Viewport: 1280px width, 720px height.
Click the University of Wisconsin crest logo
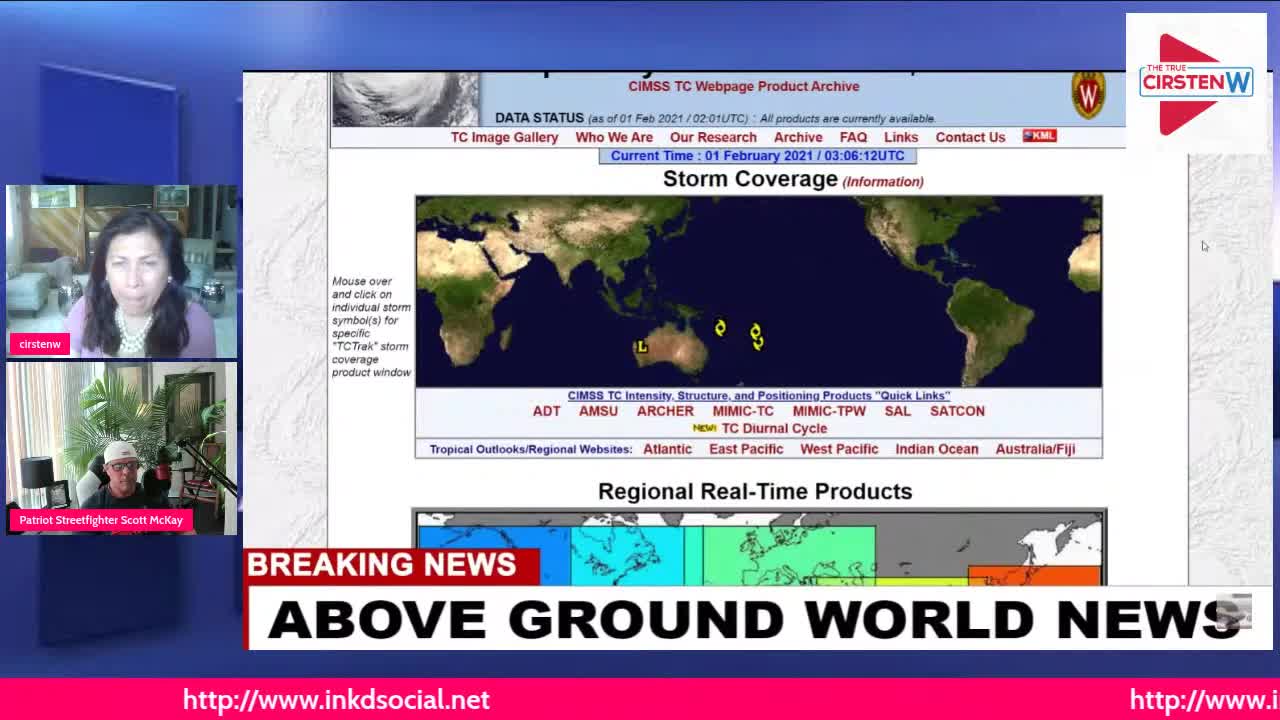pyautogui.click(x=1088, y=95)
